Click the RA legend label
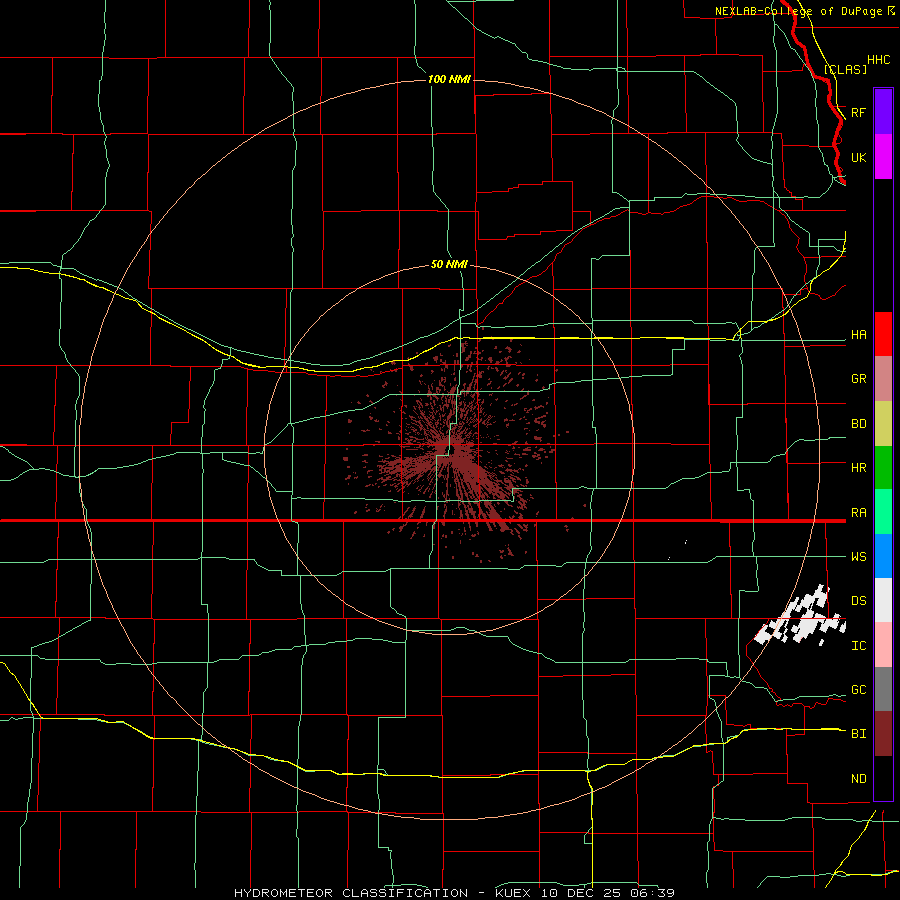This screenshot has width=900, height=900. [859, 513]
